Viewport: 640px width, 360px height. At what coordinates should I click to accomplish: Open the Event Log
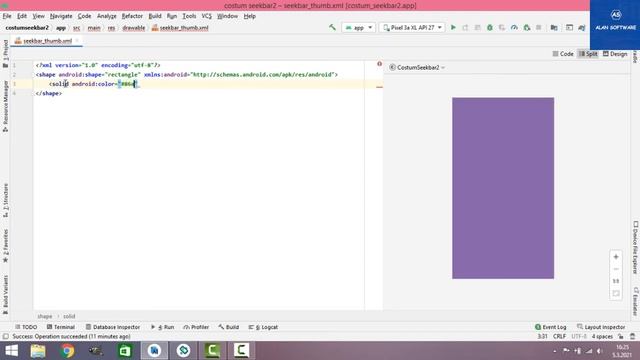tap(551, 327)
